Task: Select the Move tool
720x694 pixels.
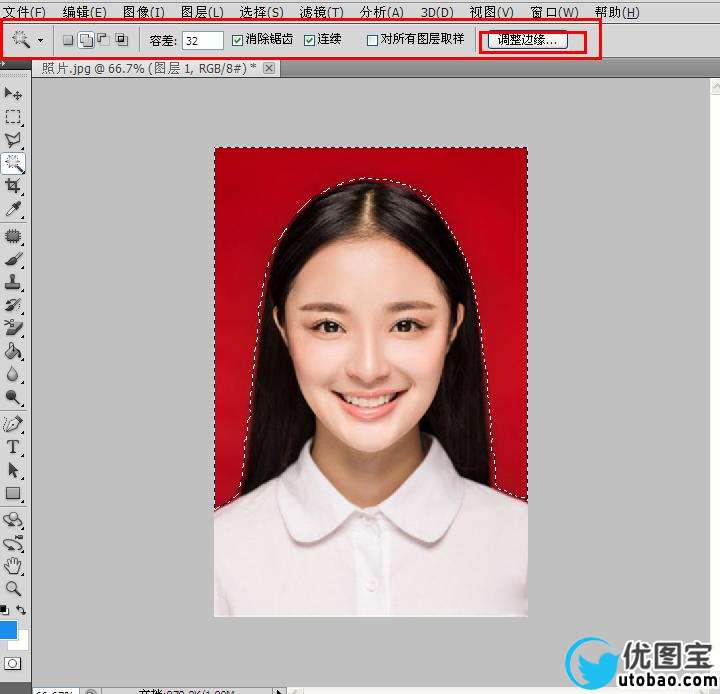Action: (x=14, y=93)
